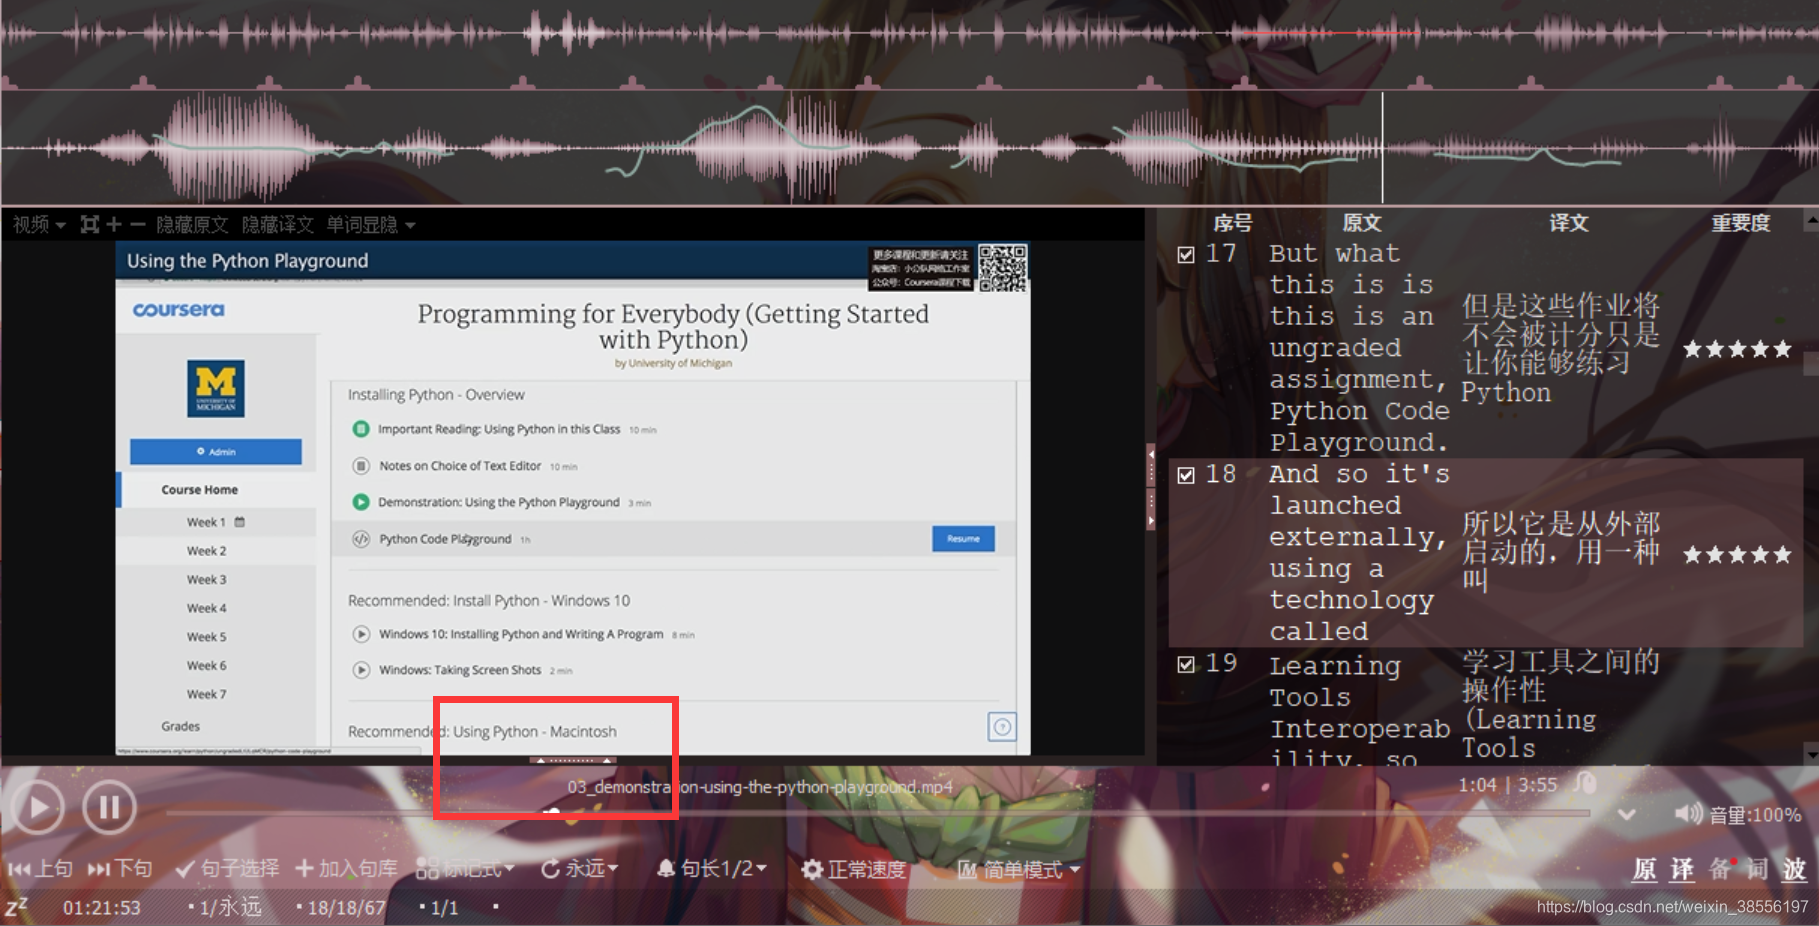Click the mouse icon beside the time

(x=1585, y=784)
